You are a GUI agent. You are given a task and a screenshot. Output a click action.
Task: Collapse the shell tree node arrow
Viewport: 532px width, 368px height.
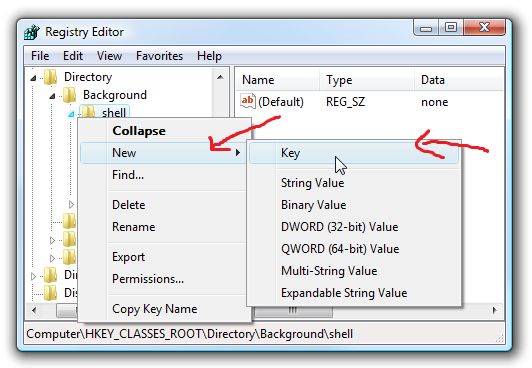click(71, 114)
